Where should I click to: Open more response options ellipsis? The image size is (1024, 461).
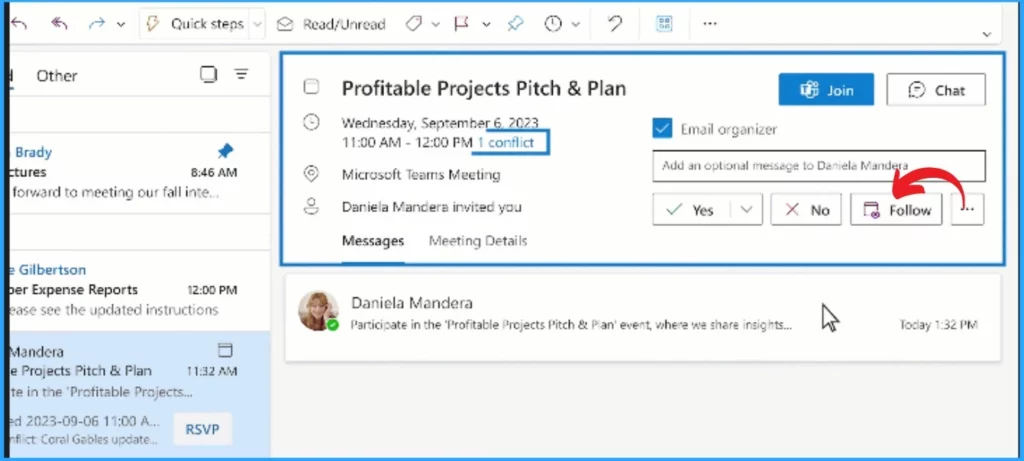(968, 210)
